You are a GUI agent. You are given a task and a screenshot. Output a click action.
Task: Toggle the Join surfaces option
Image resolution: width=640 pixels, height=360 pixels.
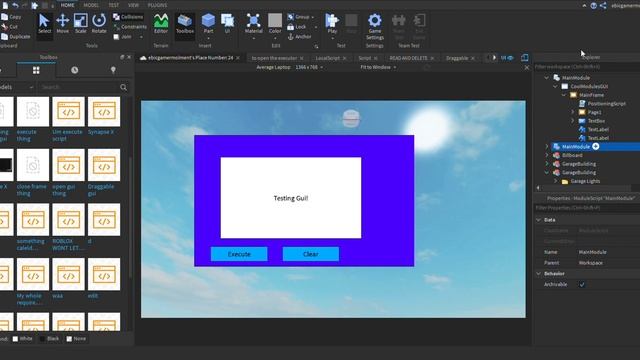tap(122, 36)
